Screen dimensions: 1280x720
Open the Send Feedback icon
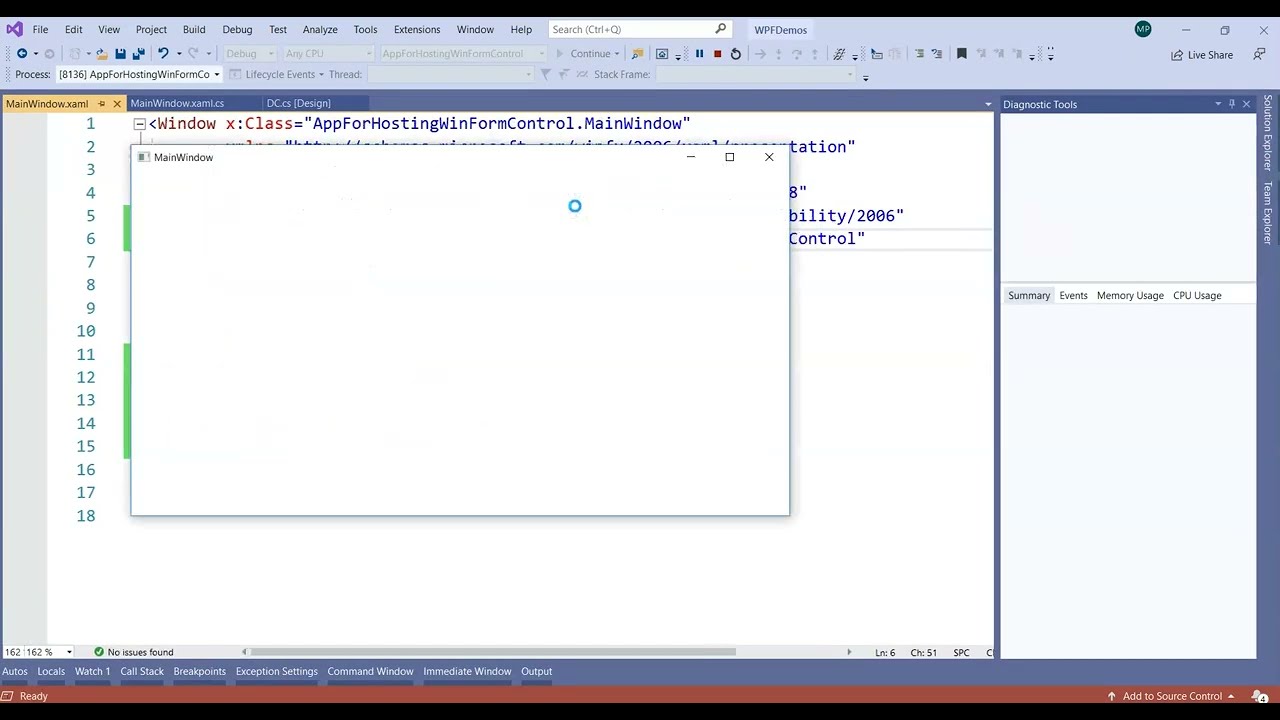[1259, 54]
